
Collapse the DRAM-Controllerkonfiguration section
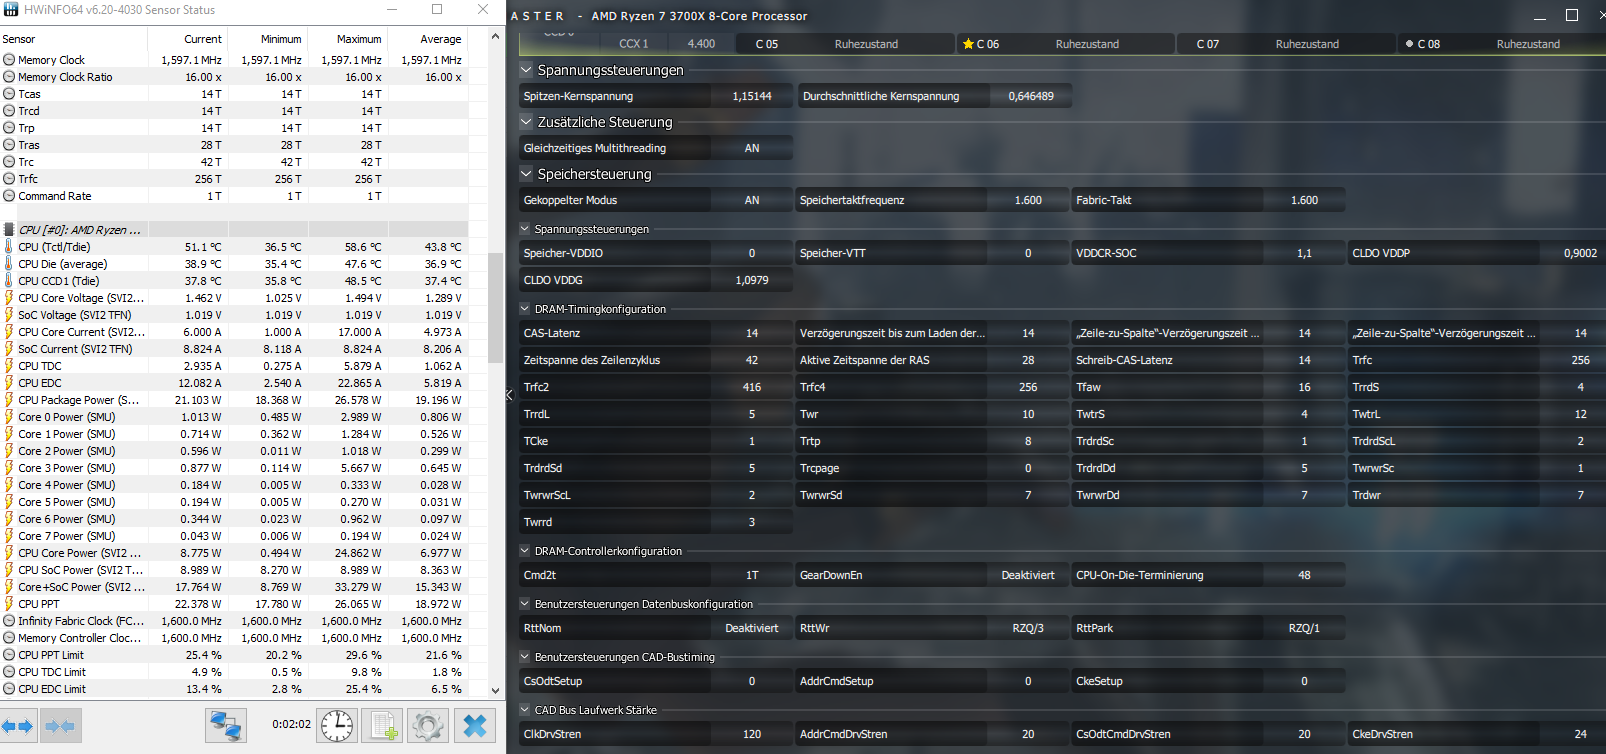[x=525, y=551]
